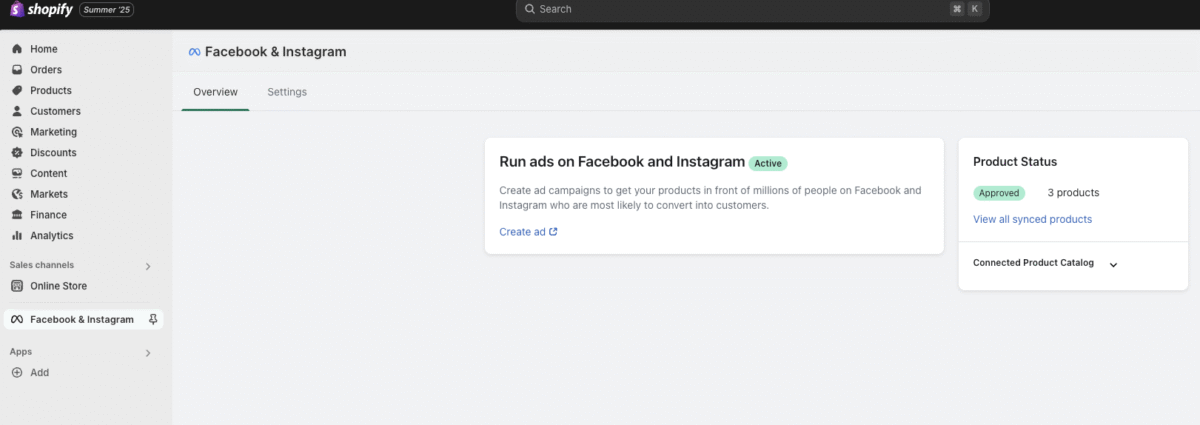Click the Marketing target icon
The height and width of the screenshot is (425, 1200).
click(x=17, y=132)
